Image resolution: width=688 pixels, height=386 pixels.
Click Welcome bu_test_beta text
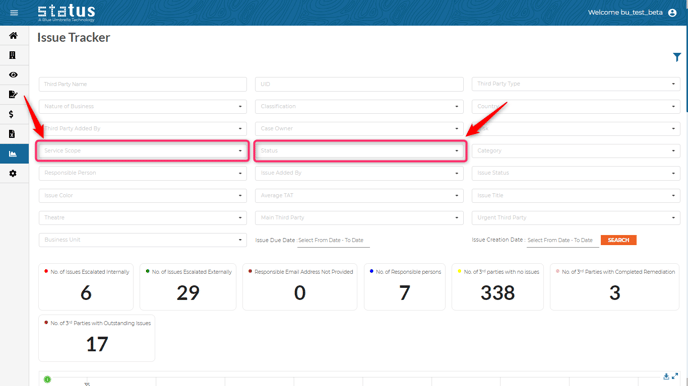[625, 13]
